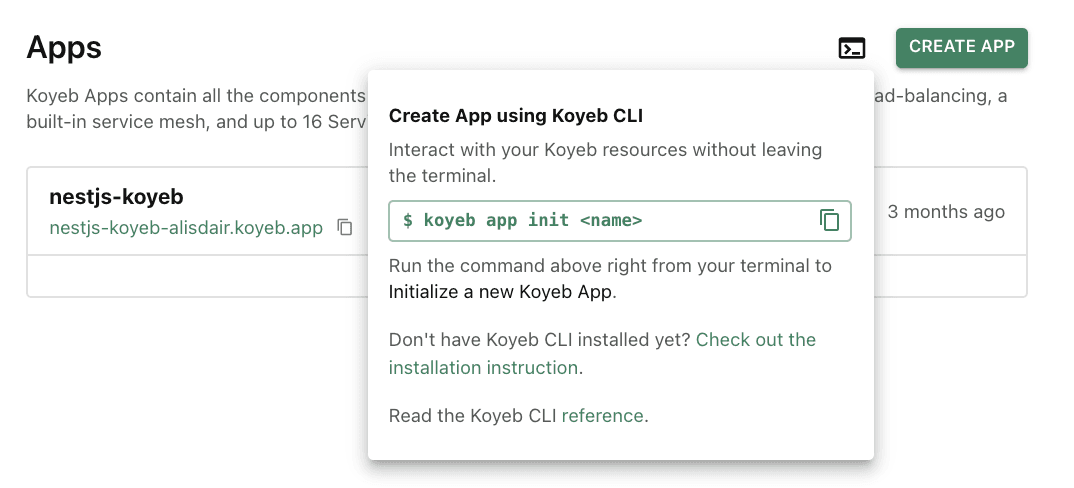Copy the koyeb app init command
Screen dimensions: 1074x488
829,221
